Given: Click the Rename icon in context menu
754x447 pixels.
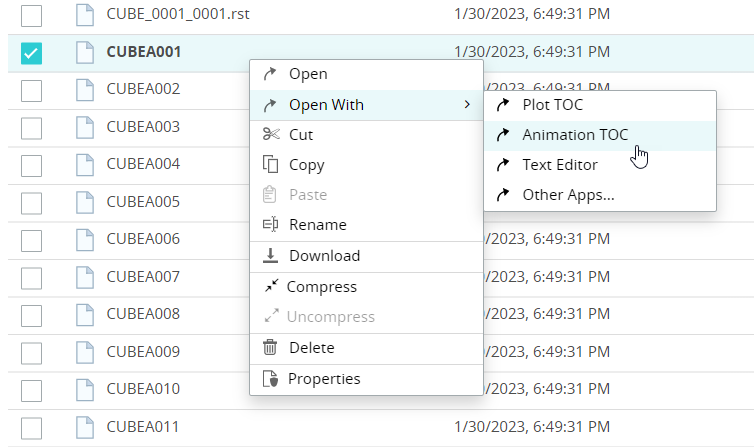Looking at the screenshot, I should 270,225.
